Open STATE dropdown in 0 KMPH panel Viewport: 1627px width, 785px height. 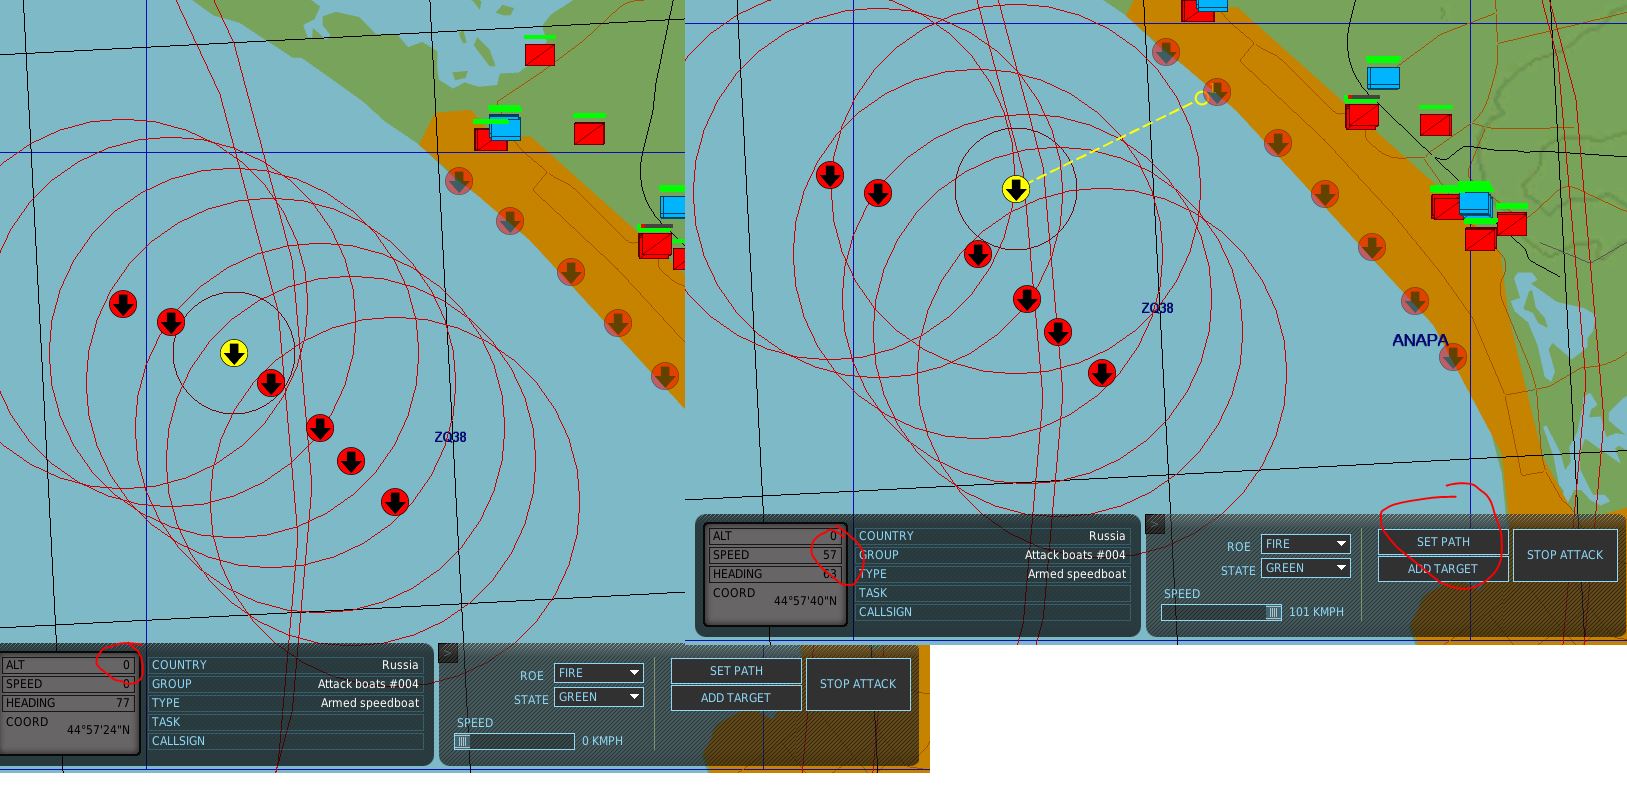point(599,697)
